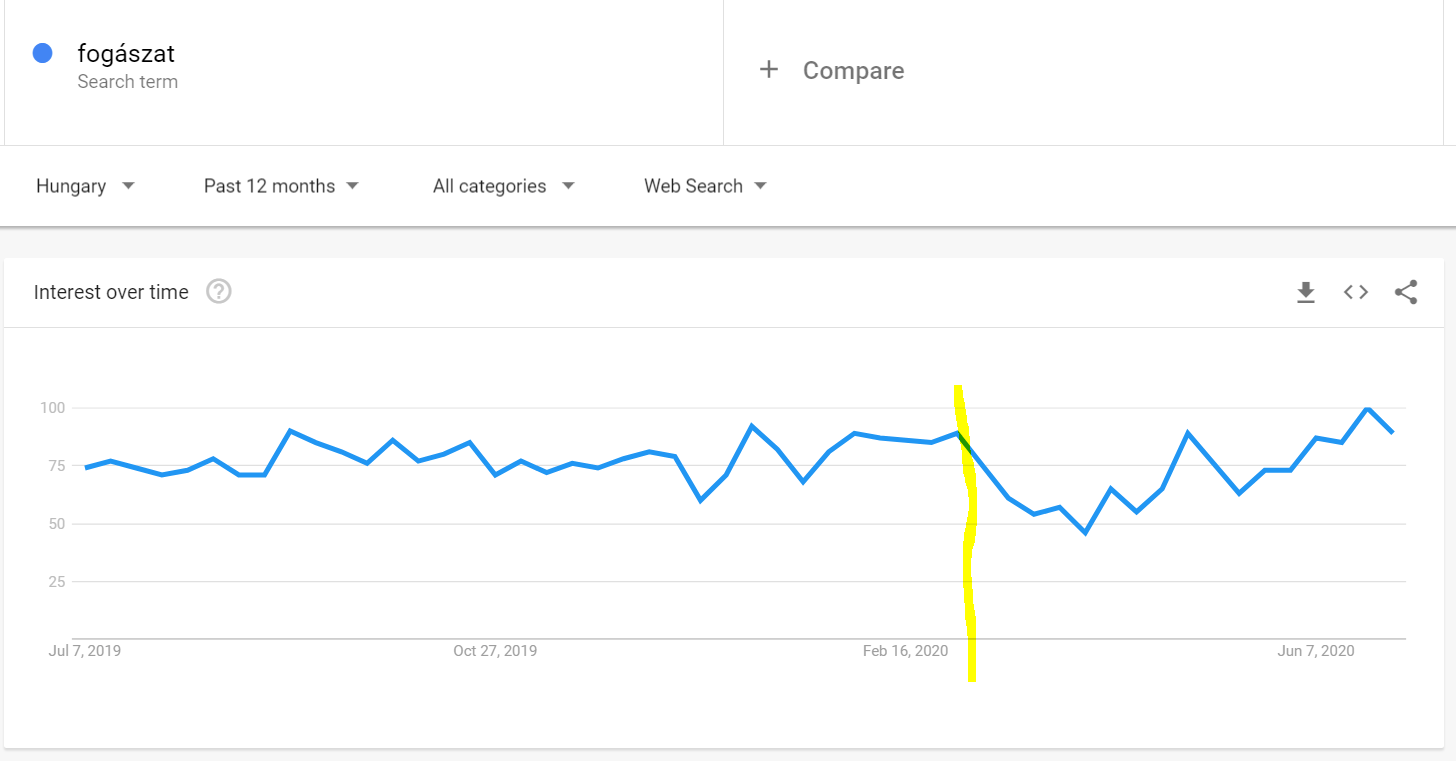
Task: Click the plus icon to add comparison
Action: click(768, 70)
